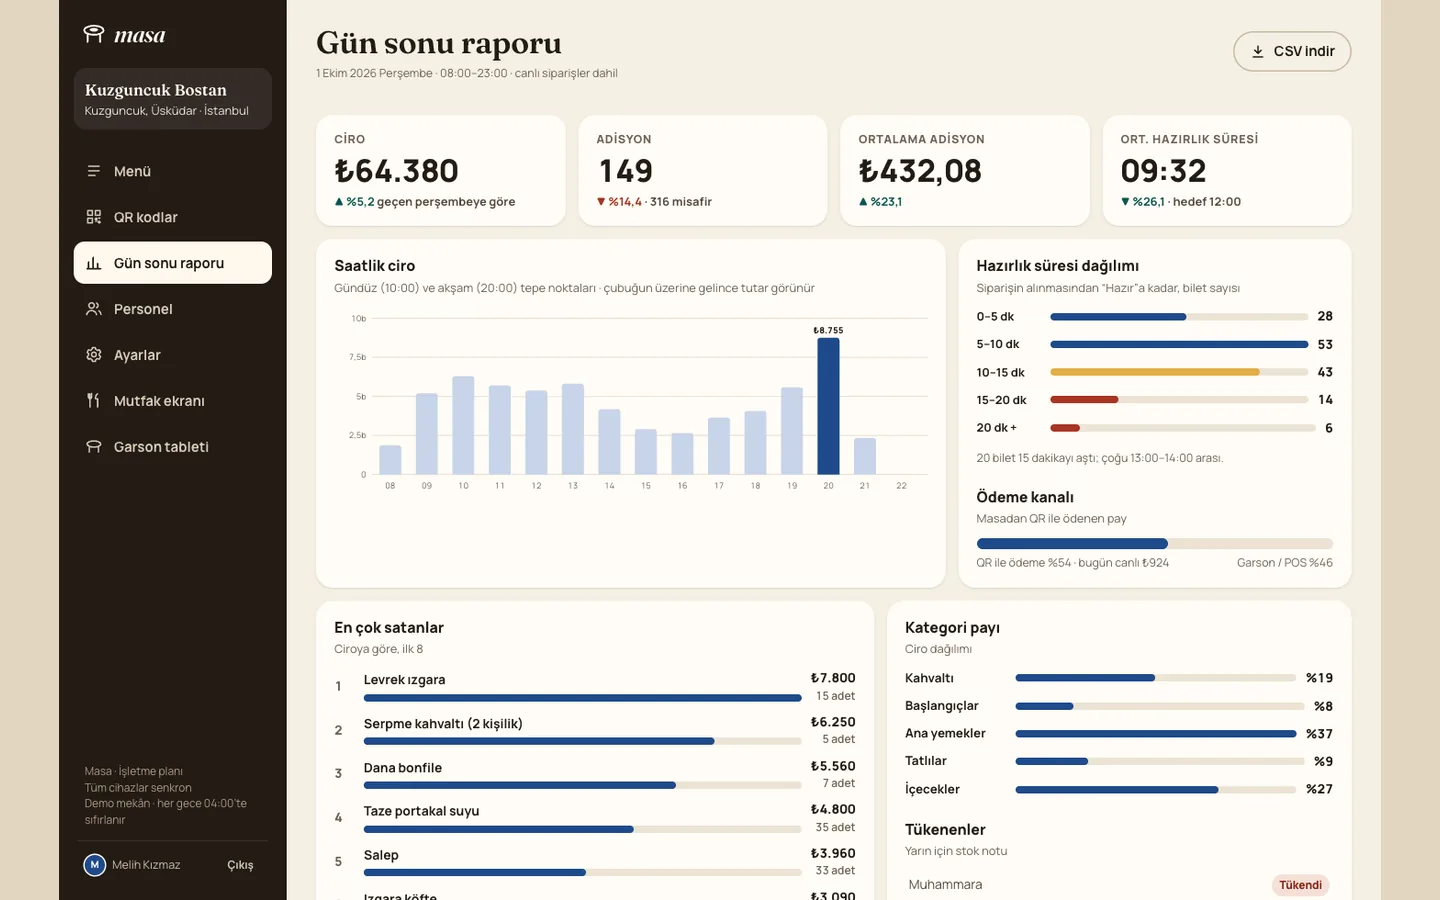This screenshot has width=1440, height=900.
Task: Click the QR kodlar grid icon
Action: point(94,217)
